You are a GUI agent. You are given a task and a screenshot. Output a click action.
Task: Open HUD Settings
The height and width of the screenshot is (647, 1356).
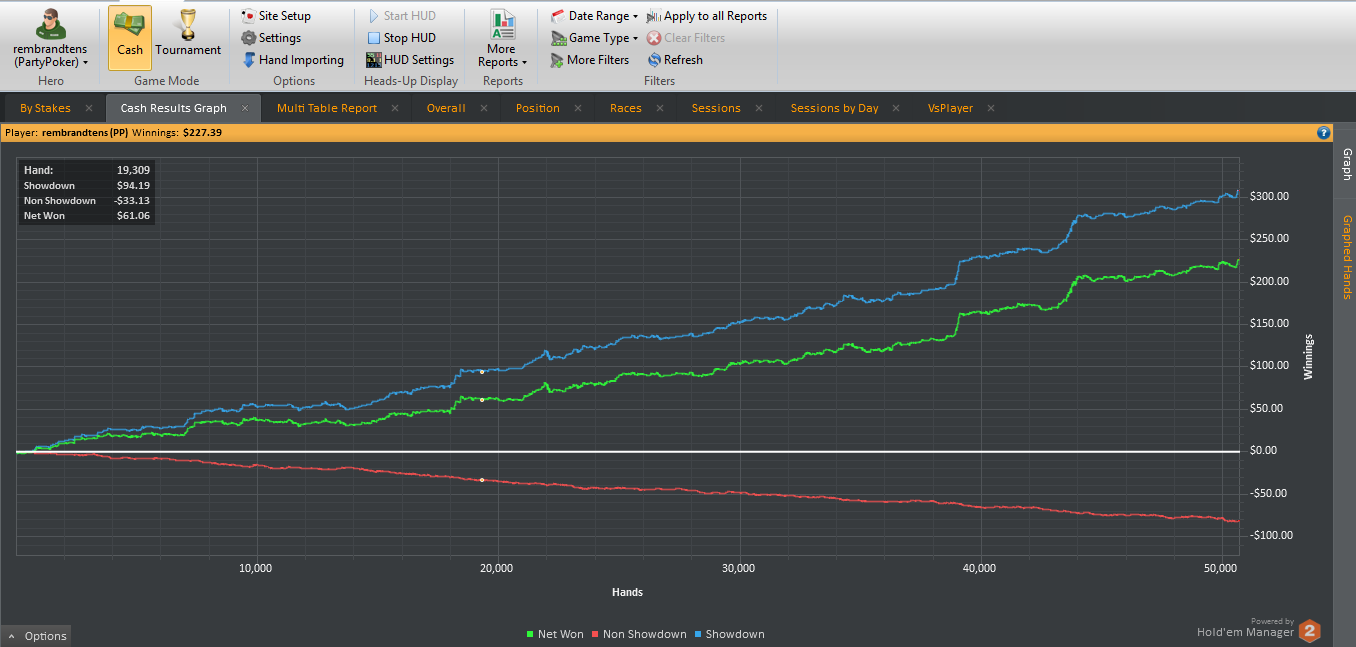[x=410, y=60]
